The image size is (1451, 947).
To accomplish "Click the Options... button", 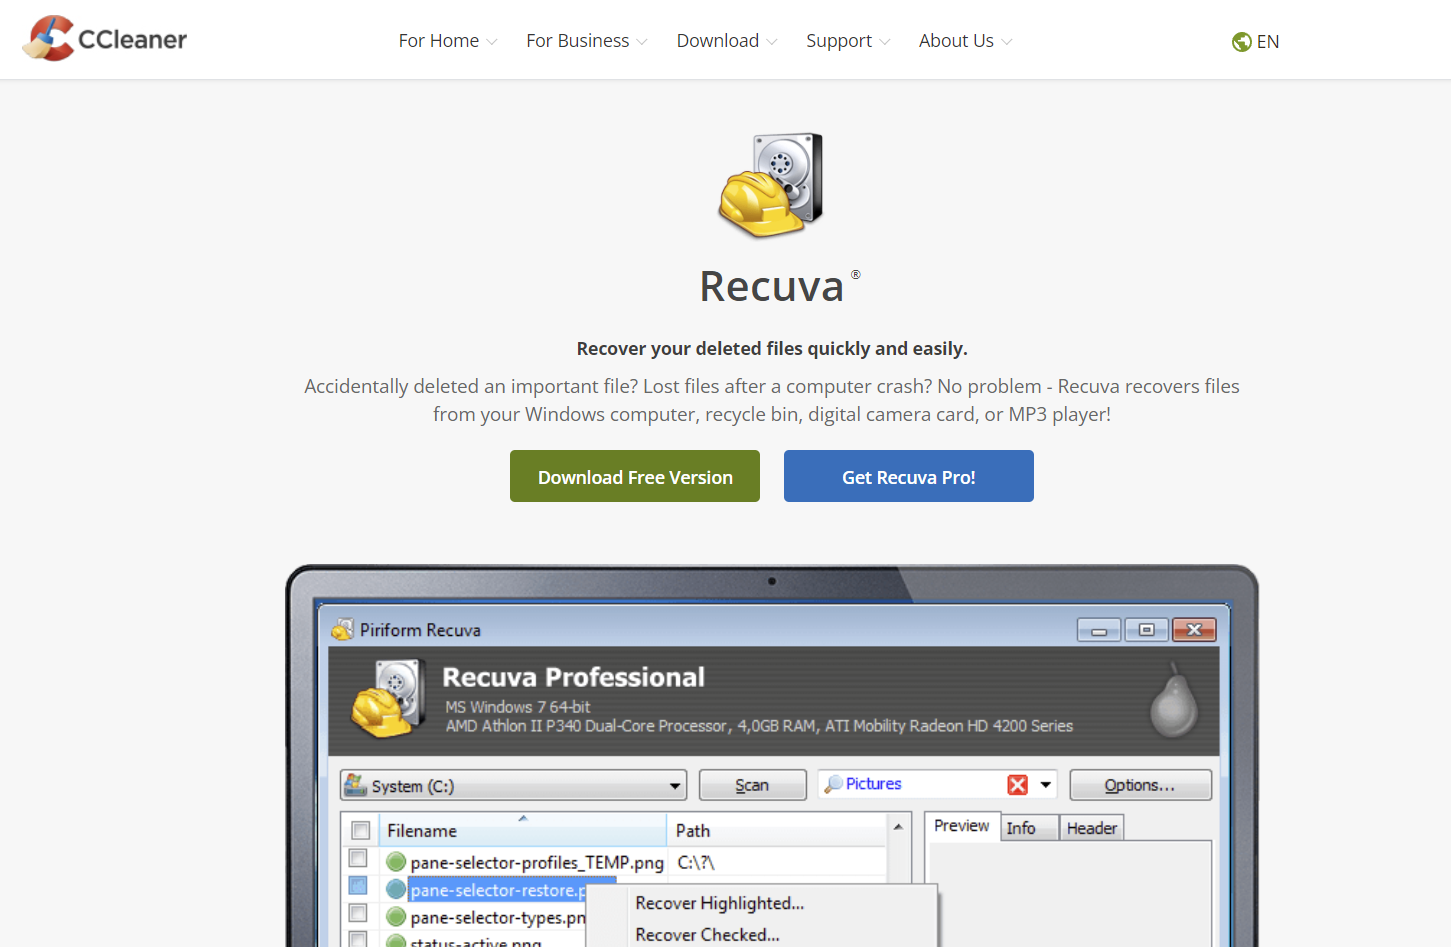I will [1140, 786].
